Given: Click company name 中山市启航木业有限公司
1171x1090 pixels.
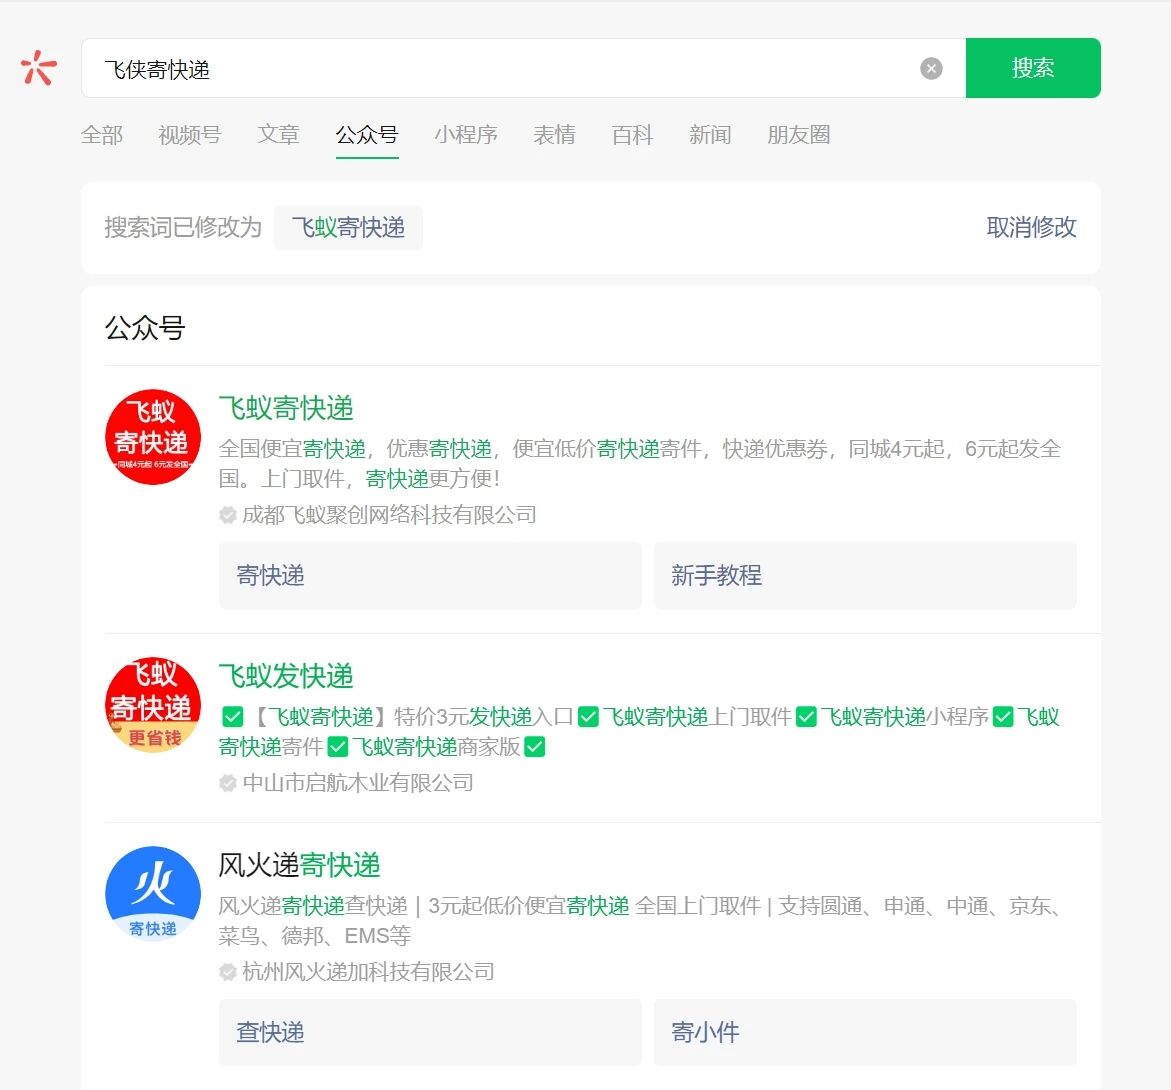Looking at the screenshot, I should tap(358, 783).
